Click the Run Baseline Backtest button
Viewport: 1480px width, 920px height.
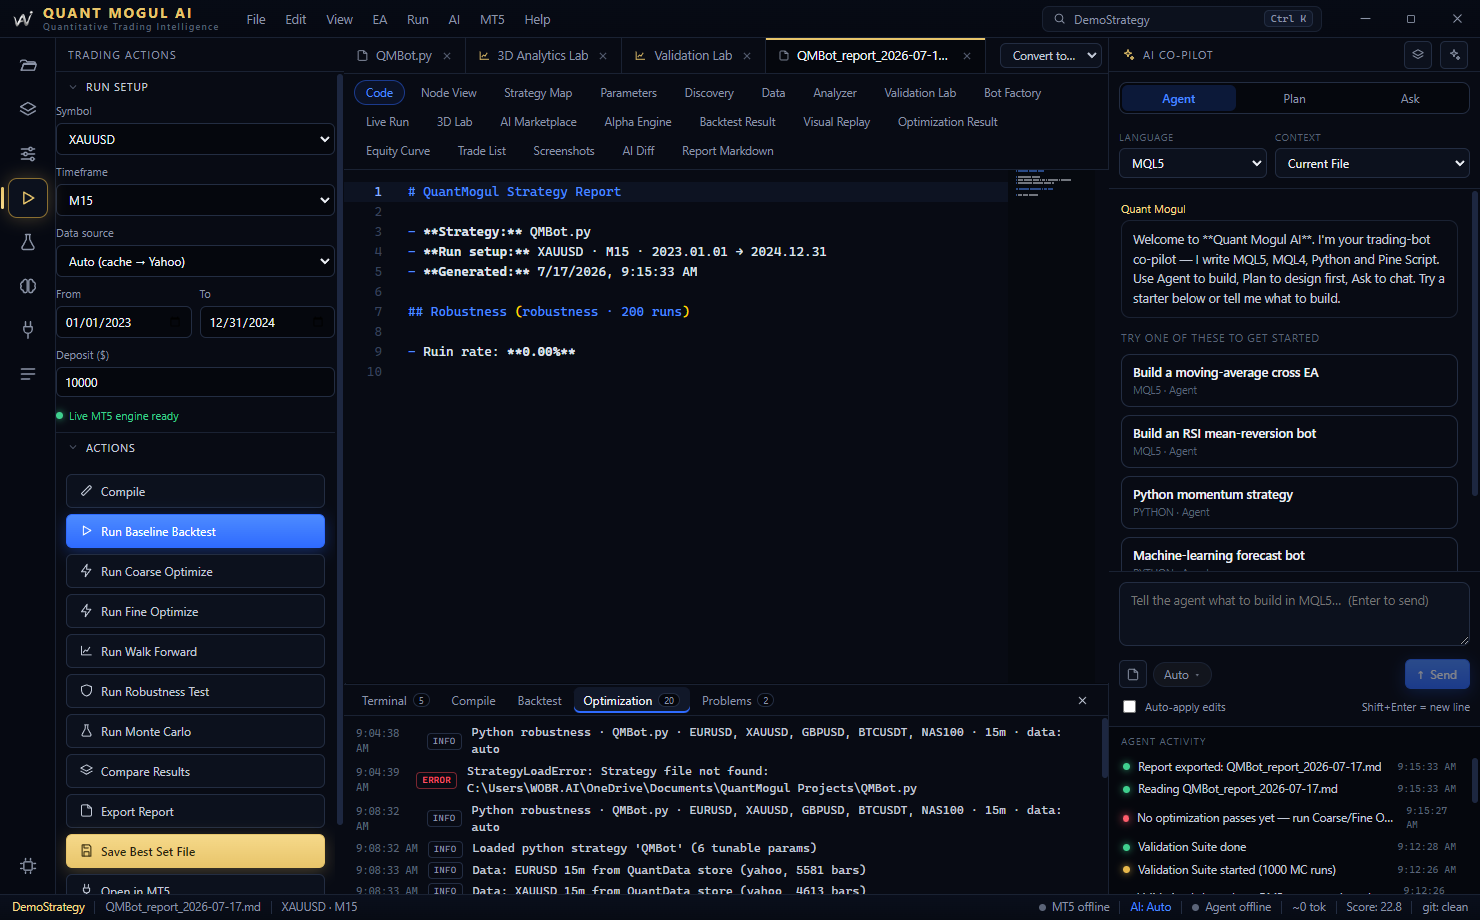point(195,531)
